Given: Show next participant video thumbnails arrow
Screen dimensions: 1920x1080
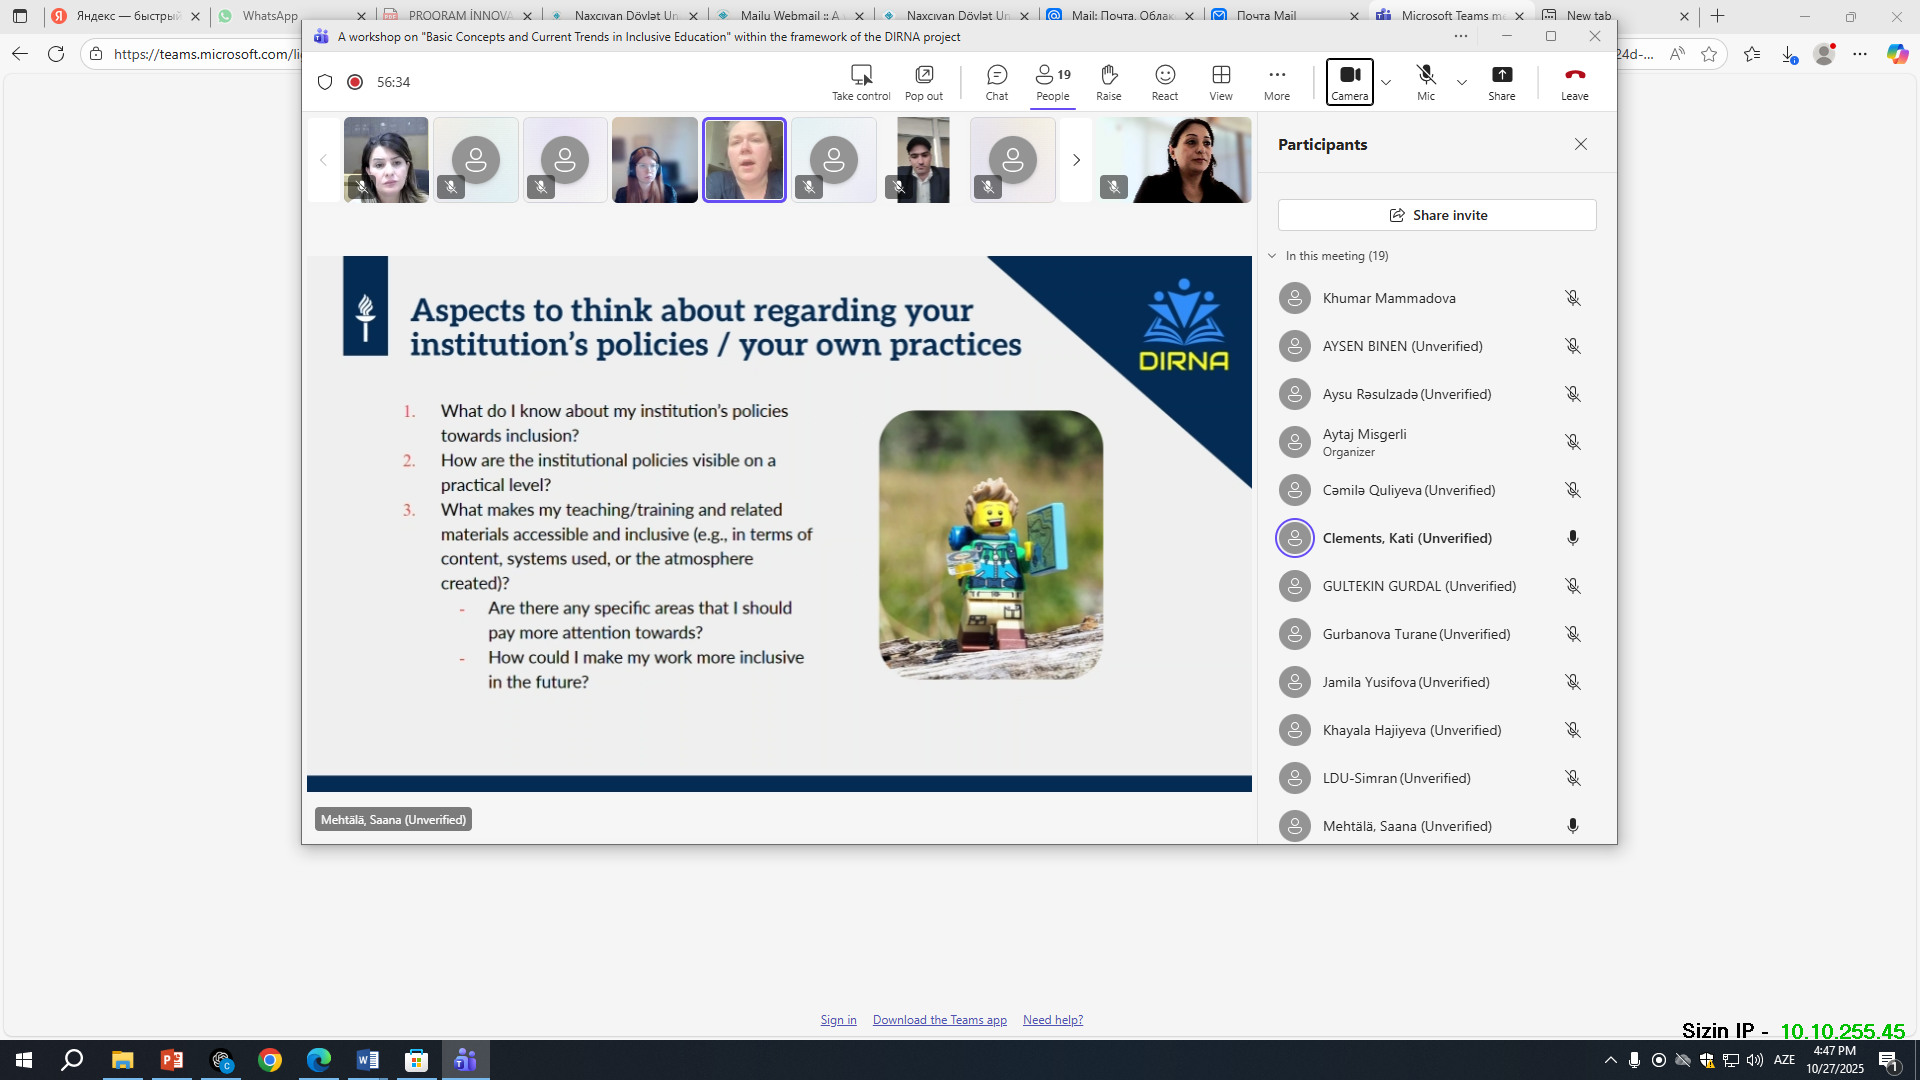Looking at the screenshot, I should click(x=1076, y=160).
